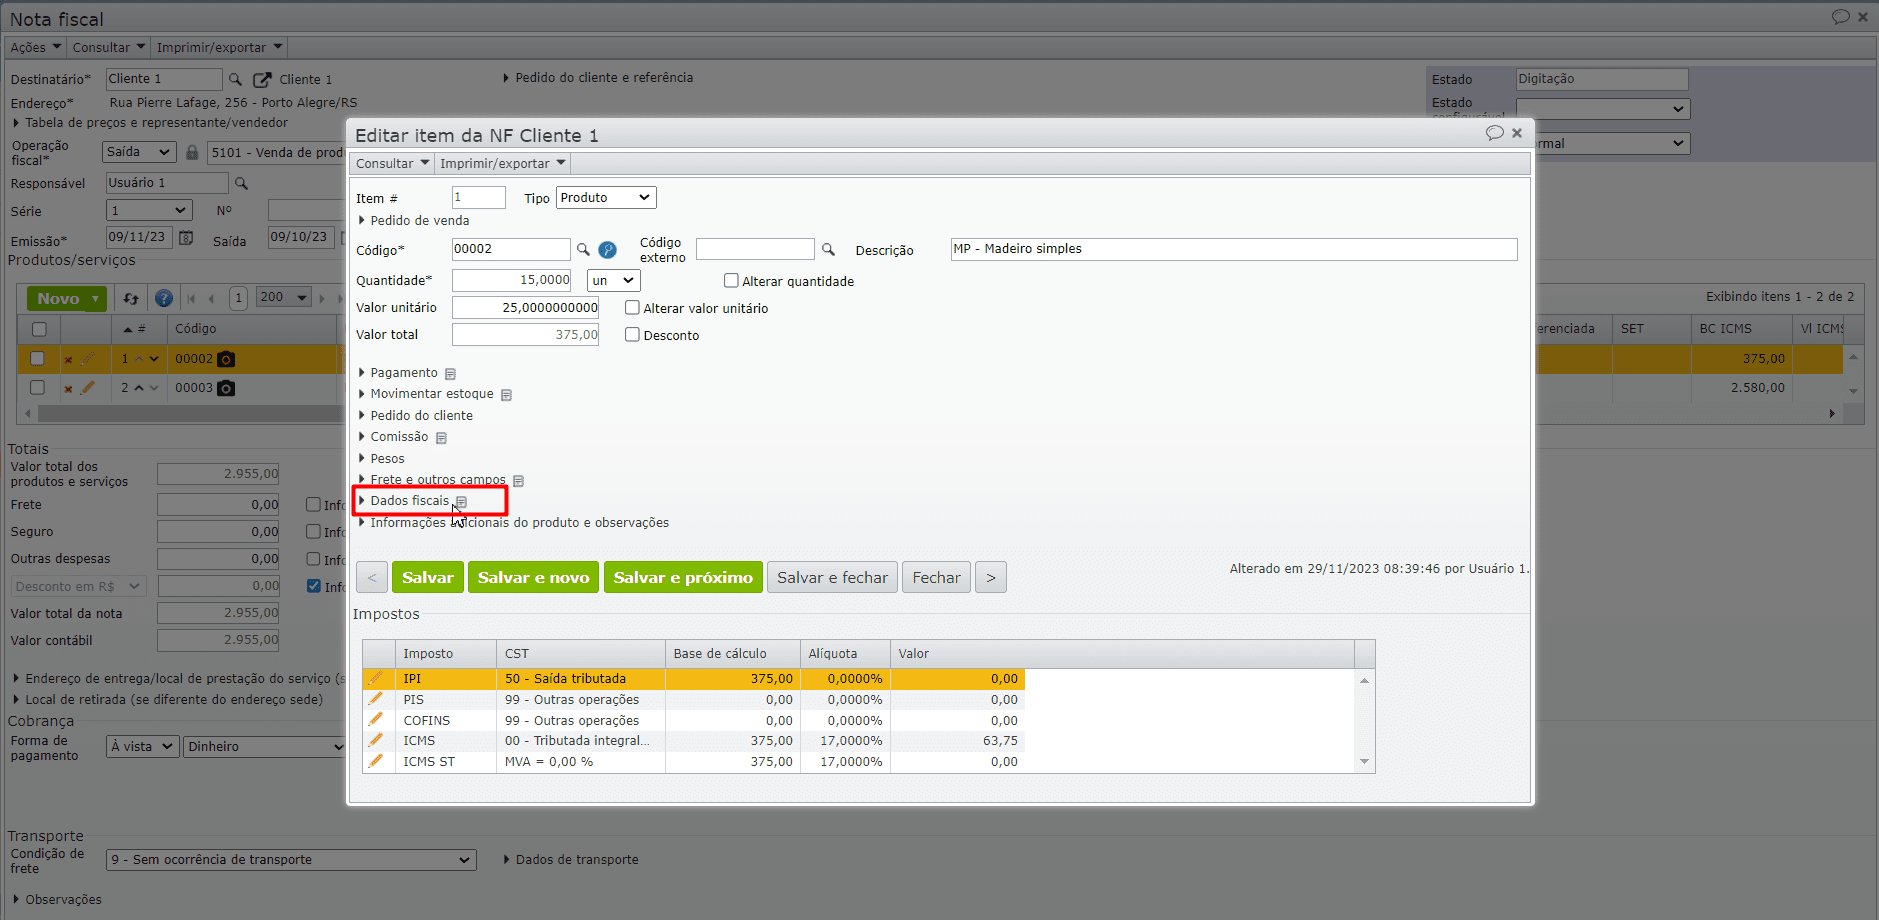This screenshot has width=1879, height=920.
Task: Expand the Dados fiscais section
Action: (409, 501)
